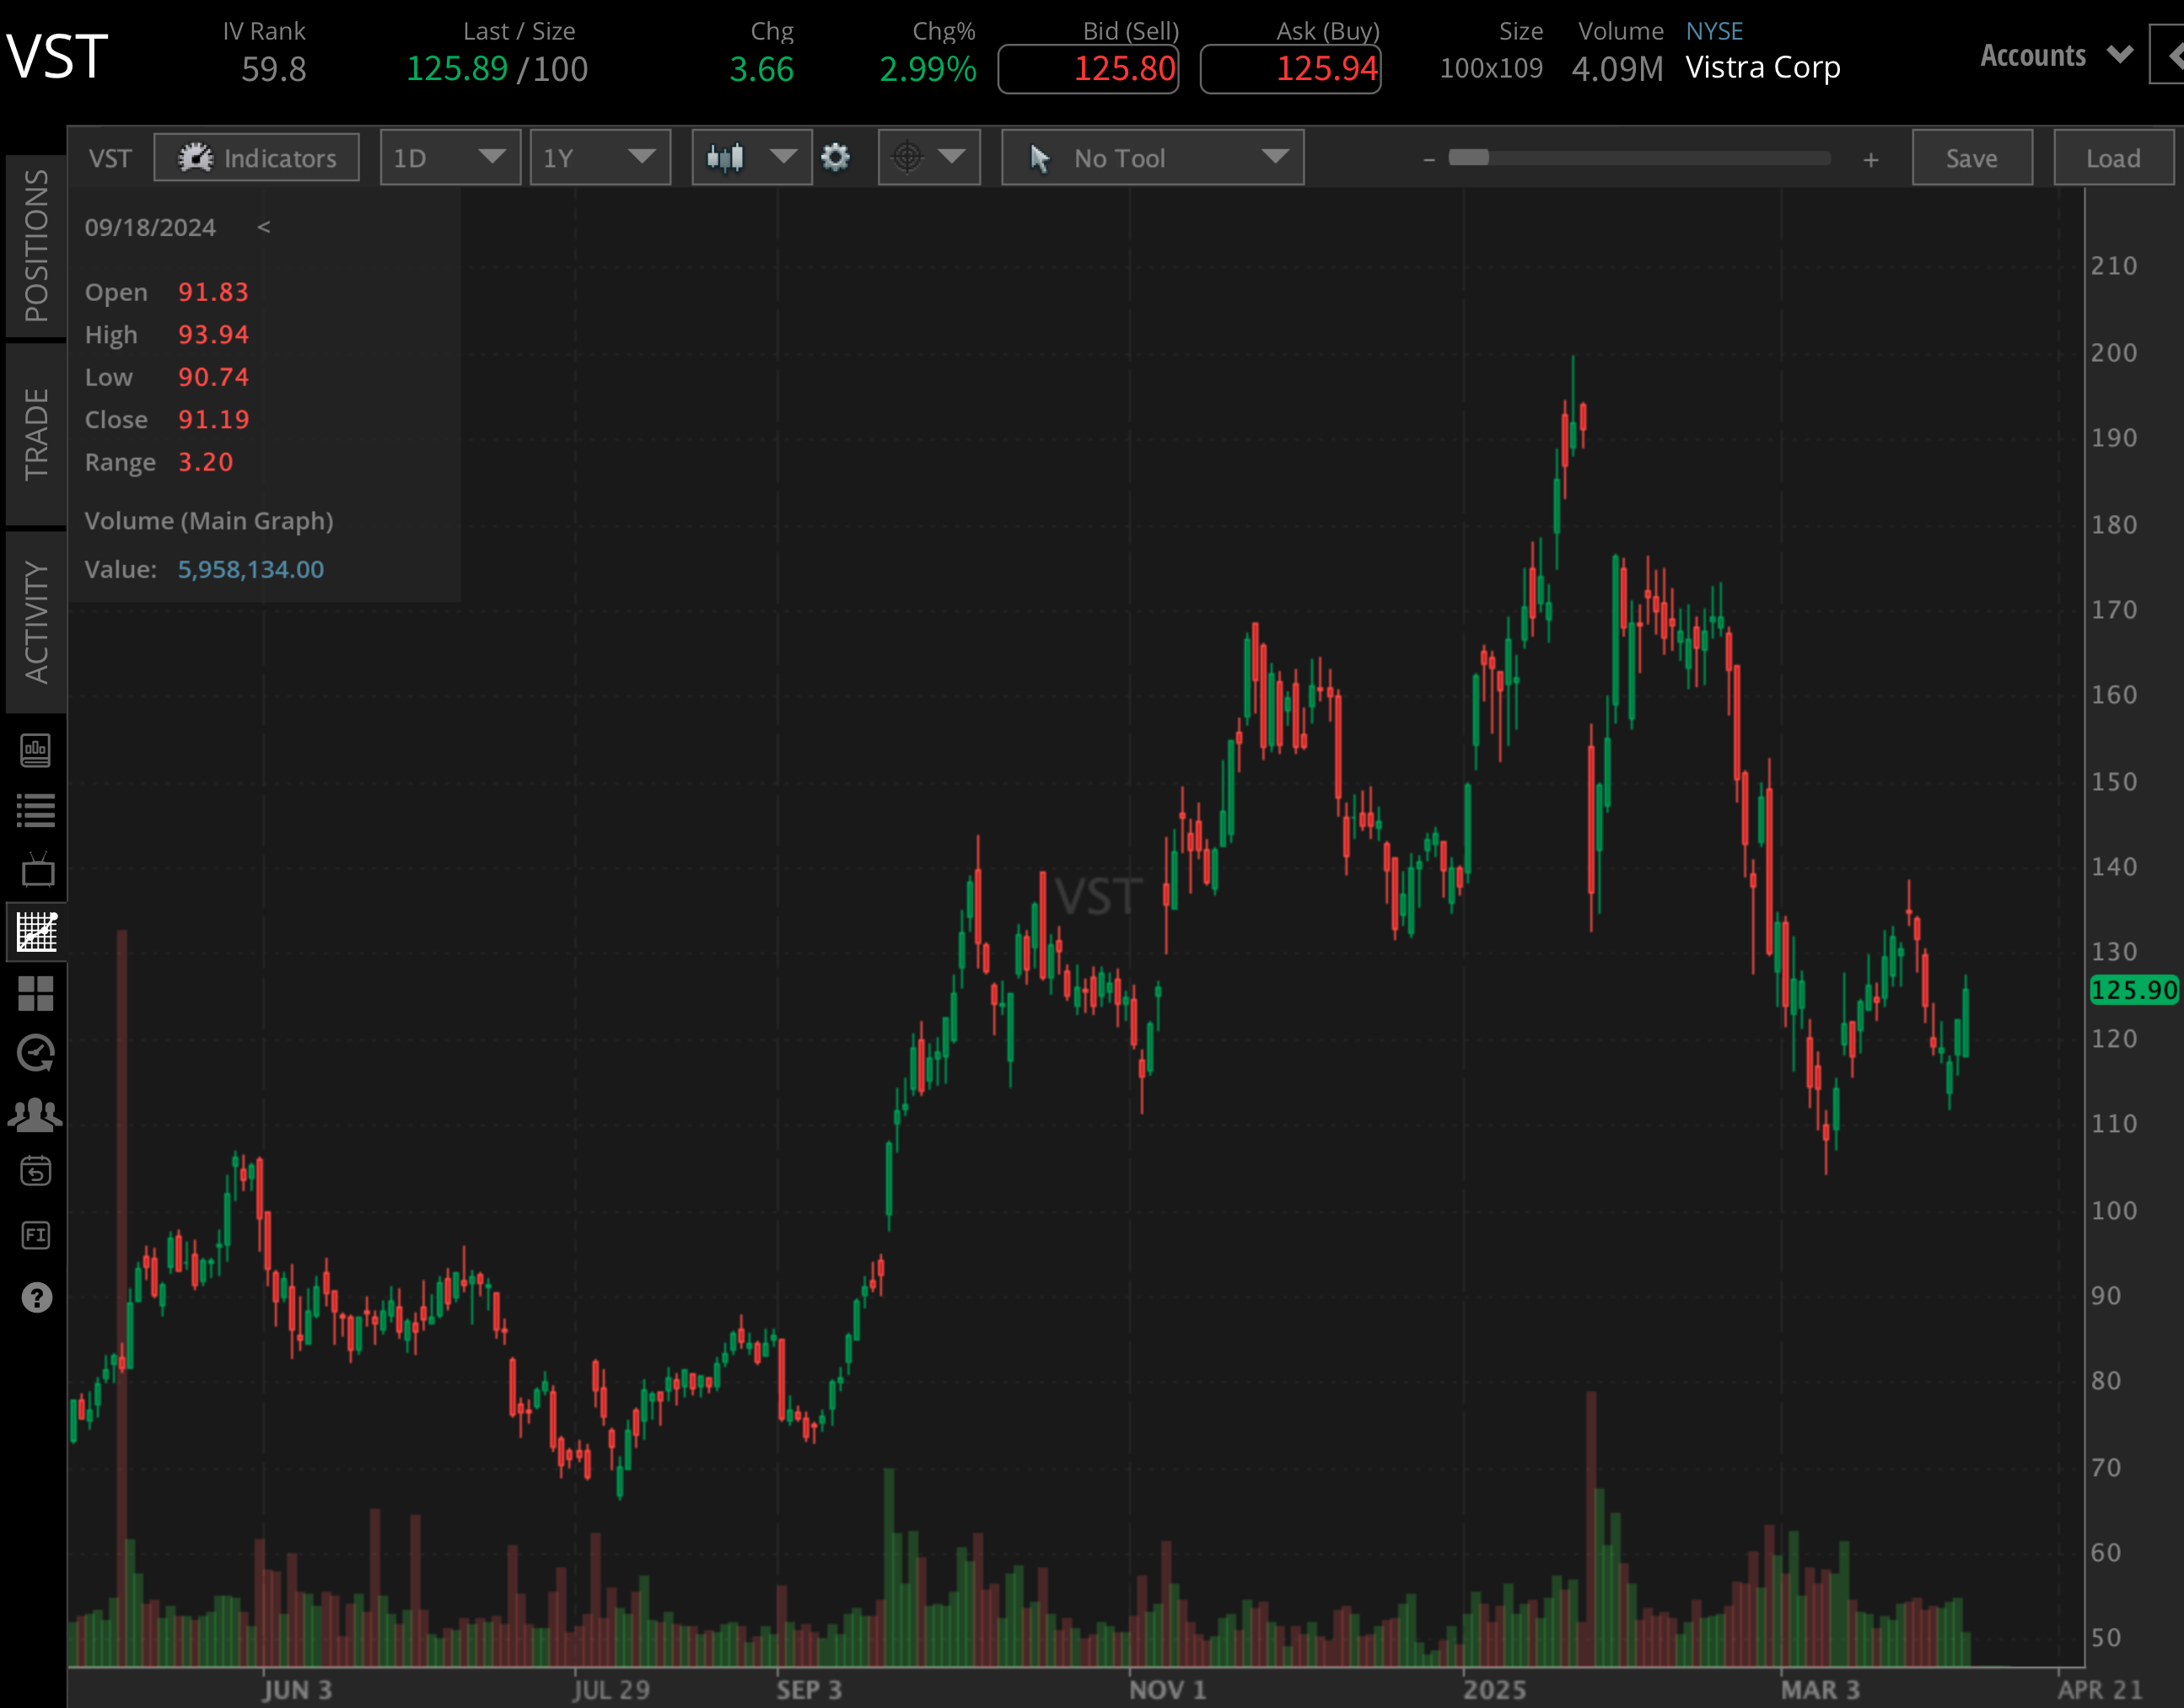Image resolution: width=2184 pixels, height=1708 pixels.
Task: Adjust the chart zoom slider
Action: 1470,157
